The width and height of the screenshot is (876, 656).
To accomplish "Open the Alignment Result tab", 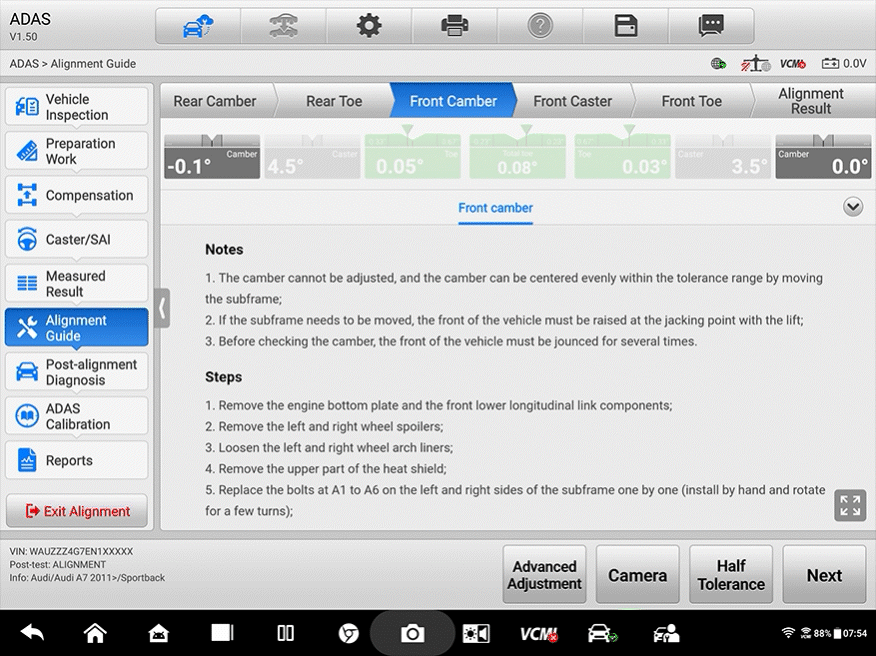I will coord(810,101).
